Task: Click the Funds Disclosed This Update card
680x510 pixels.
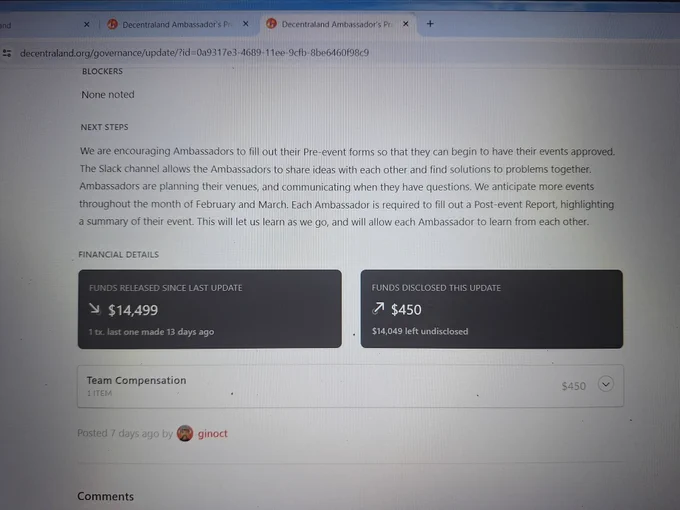Action: (492, 309)
